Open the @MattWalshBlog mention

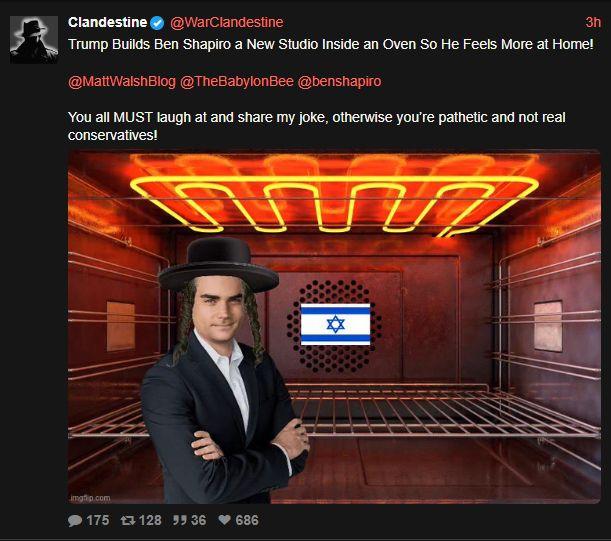click(x=122, y=81)
